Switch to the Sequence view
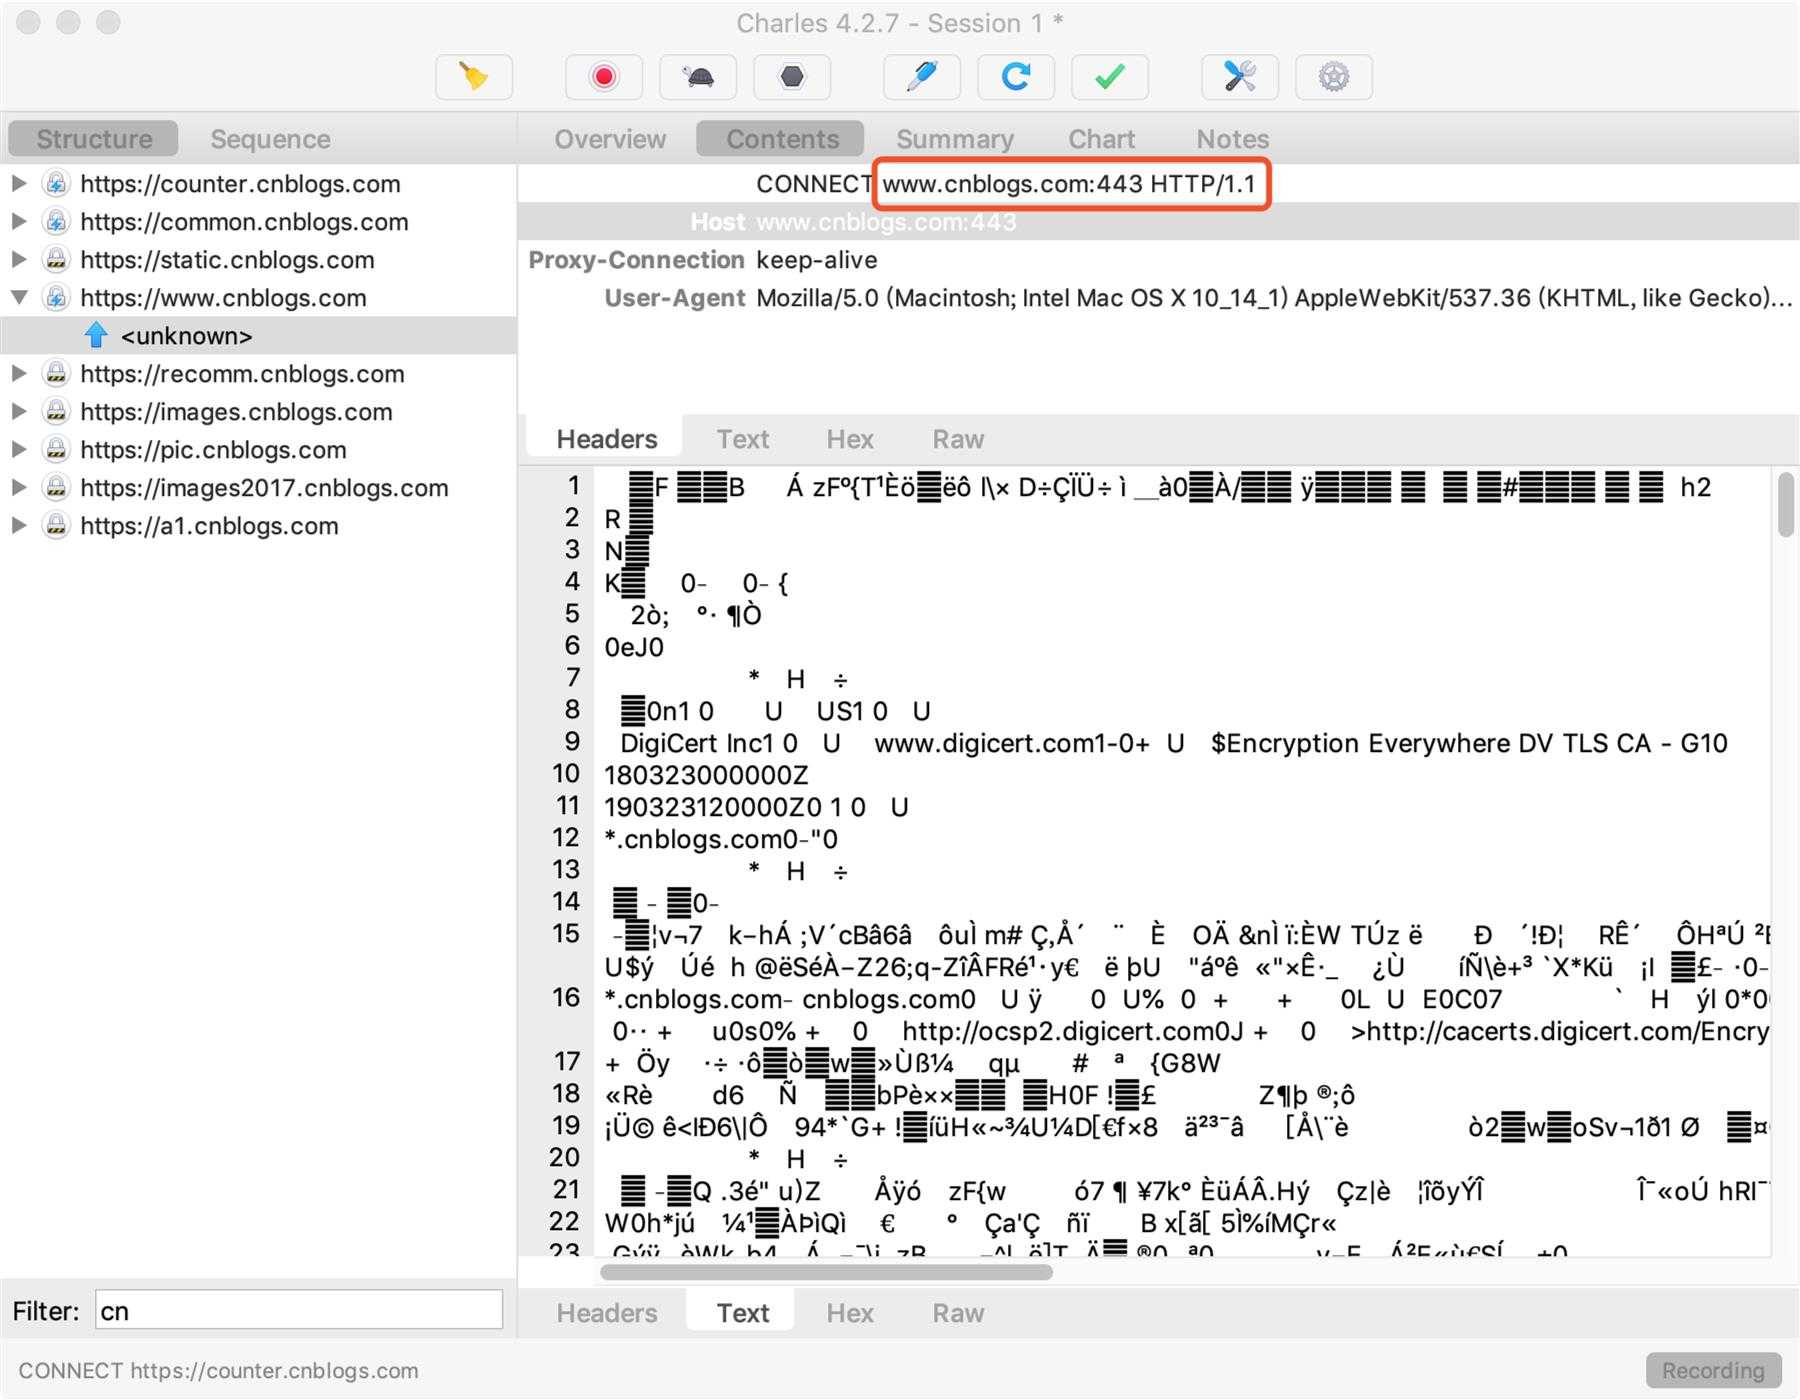This screenshot has width=1800, height=1400. (x=270, y=139)
